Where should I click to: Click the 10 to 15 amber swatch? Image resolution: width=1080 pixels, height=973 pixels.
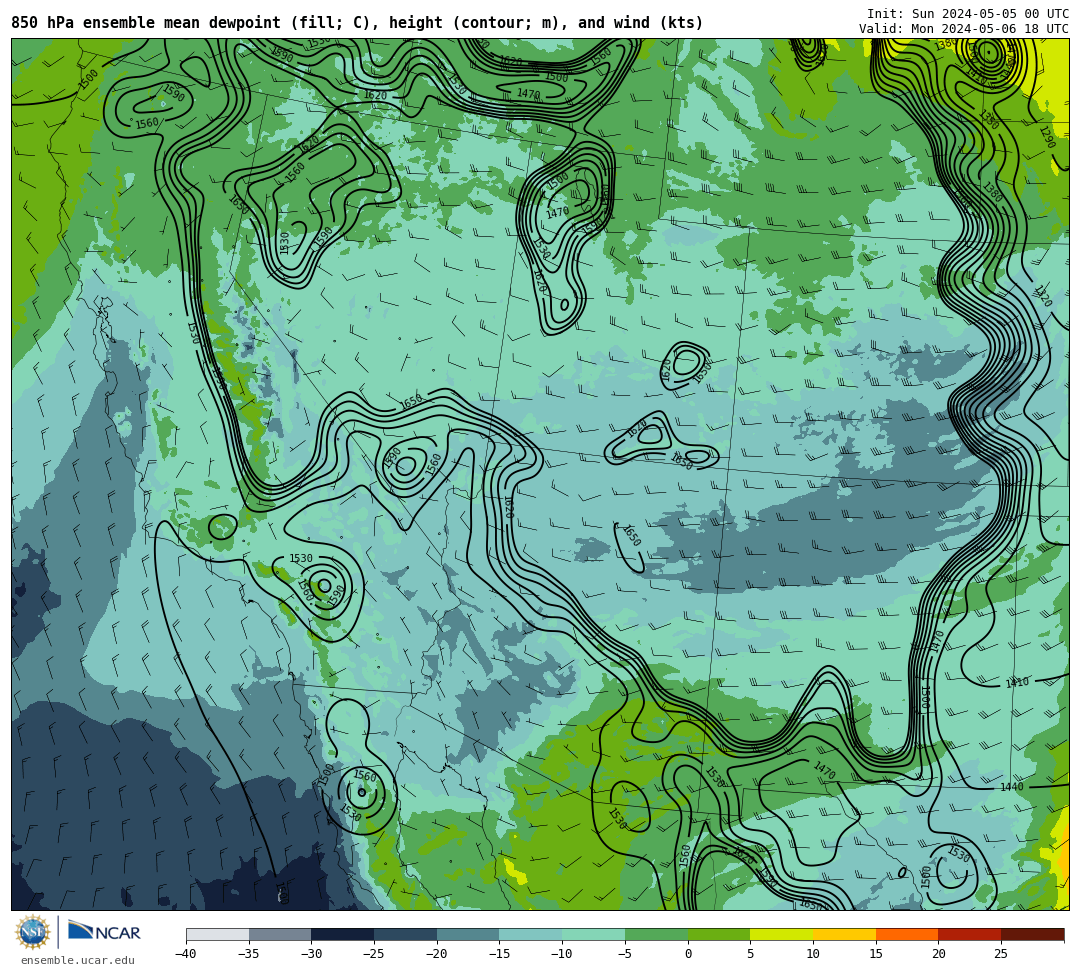pos(844,934)
